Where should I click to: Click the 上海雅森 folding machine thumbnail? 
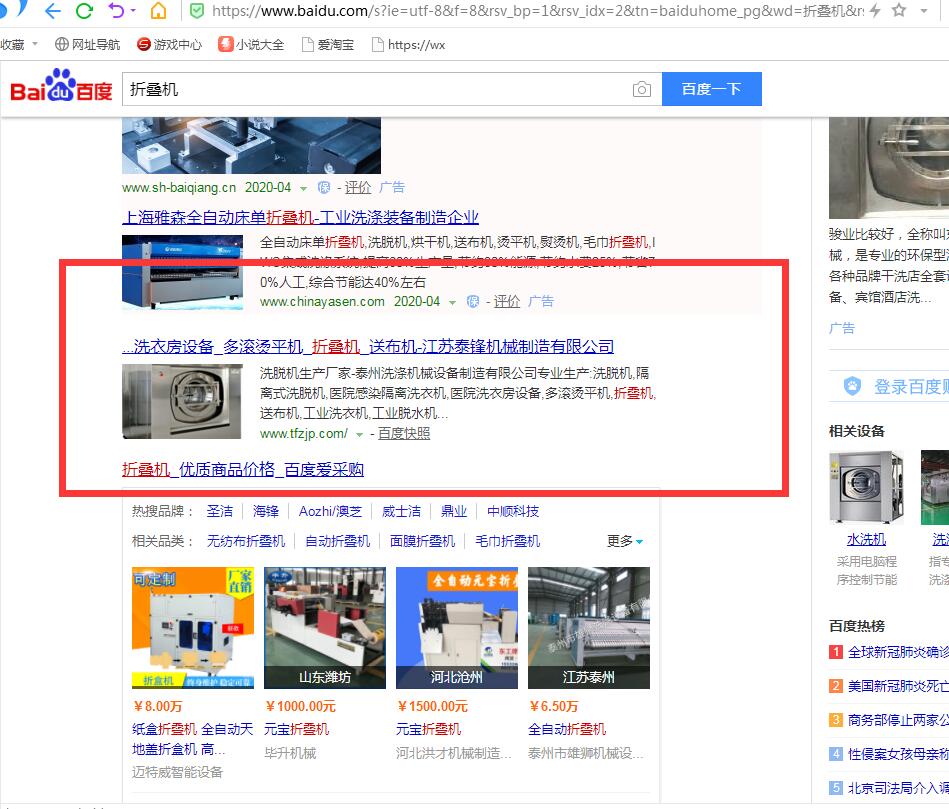click(x=182, y=272)
